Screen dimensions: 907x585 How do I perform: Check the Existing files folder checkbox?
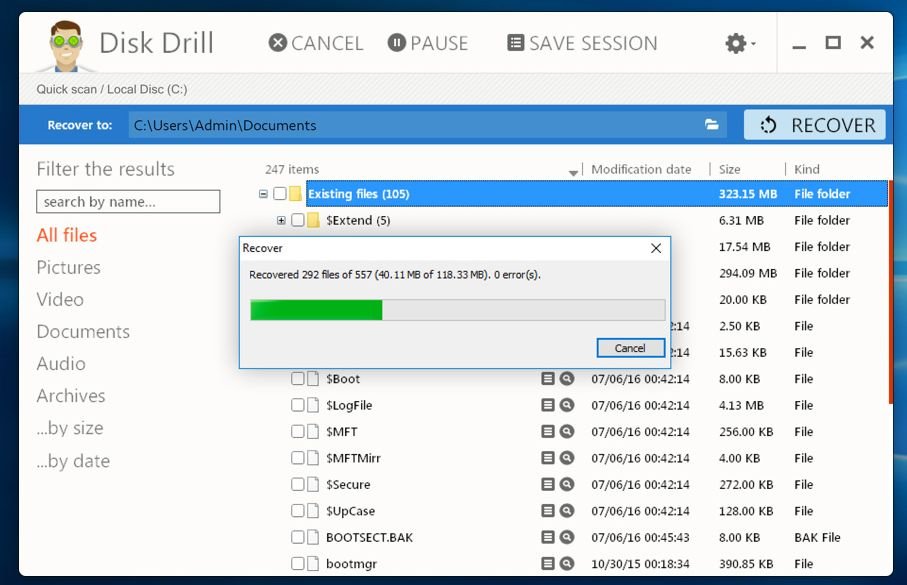point(279,193)
